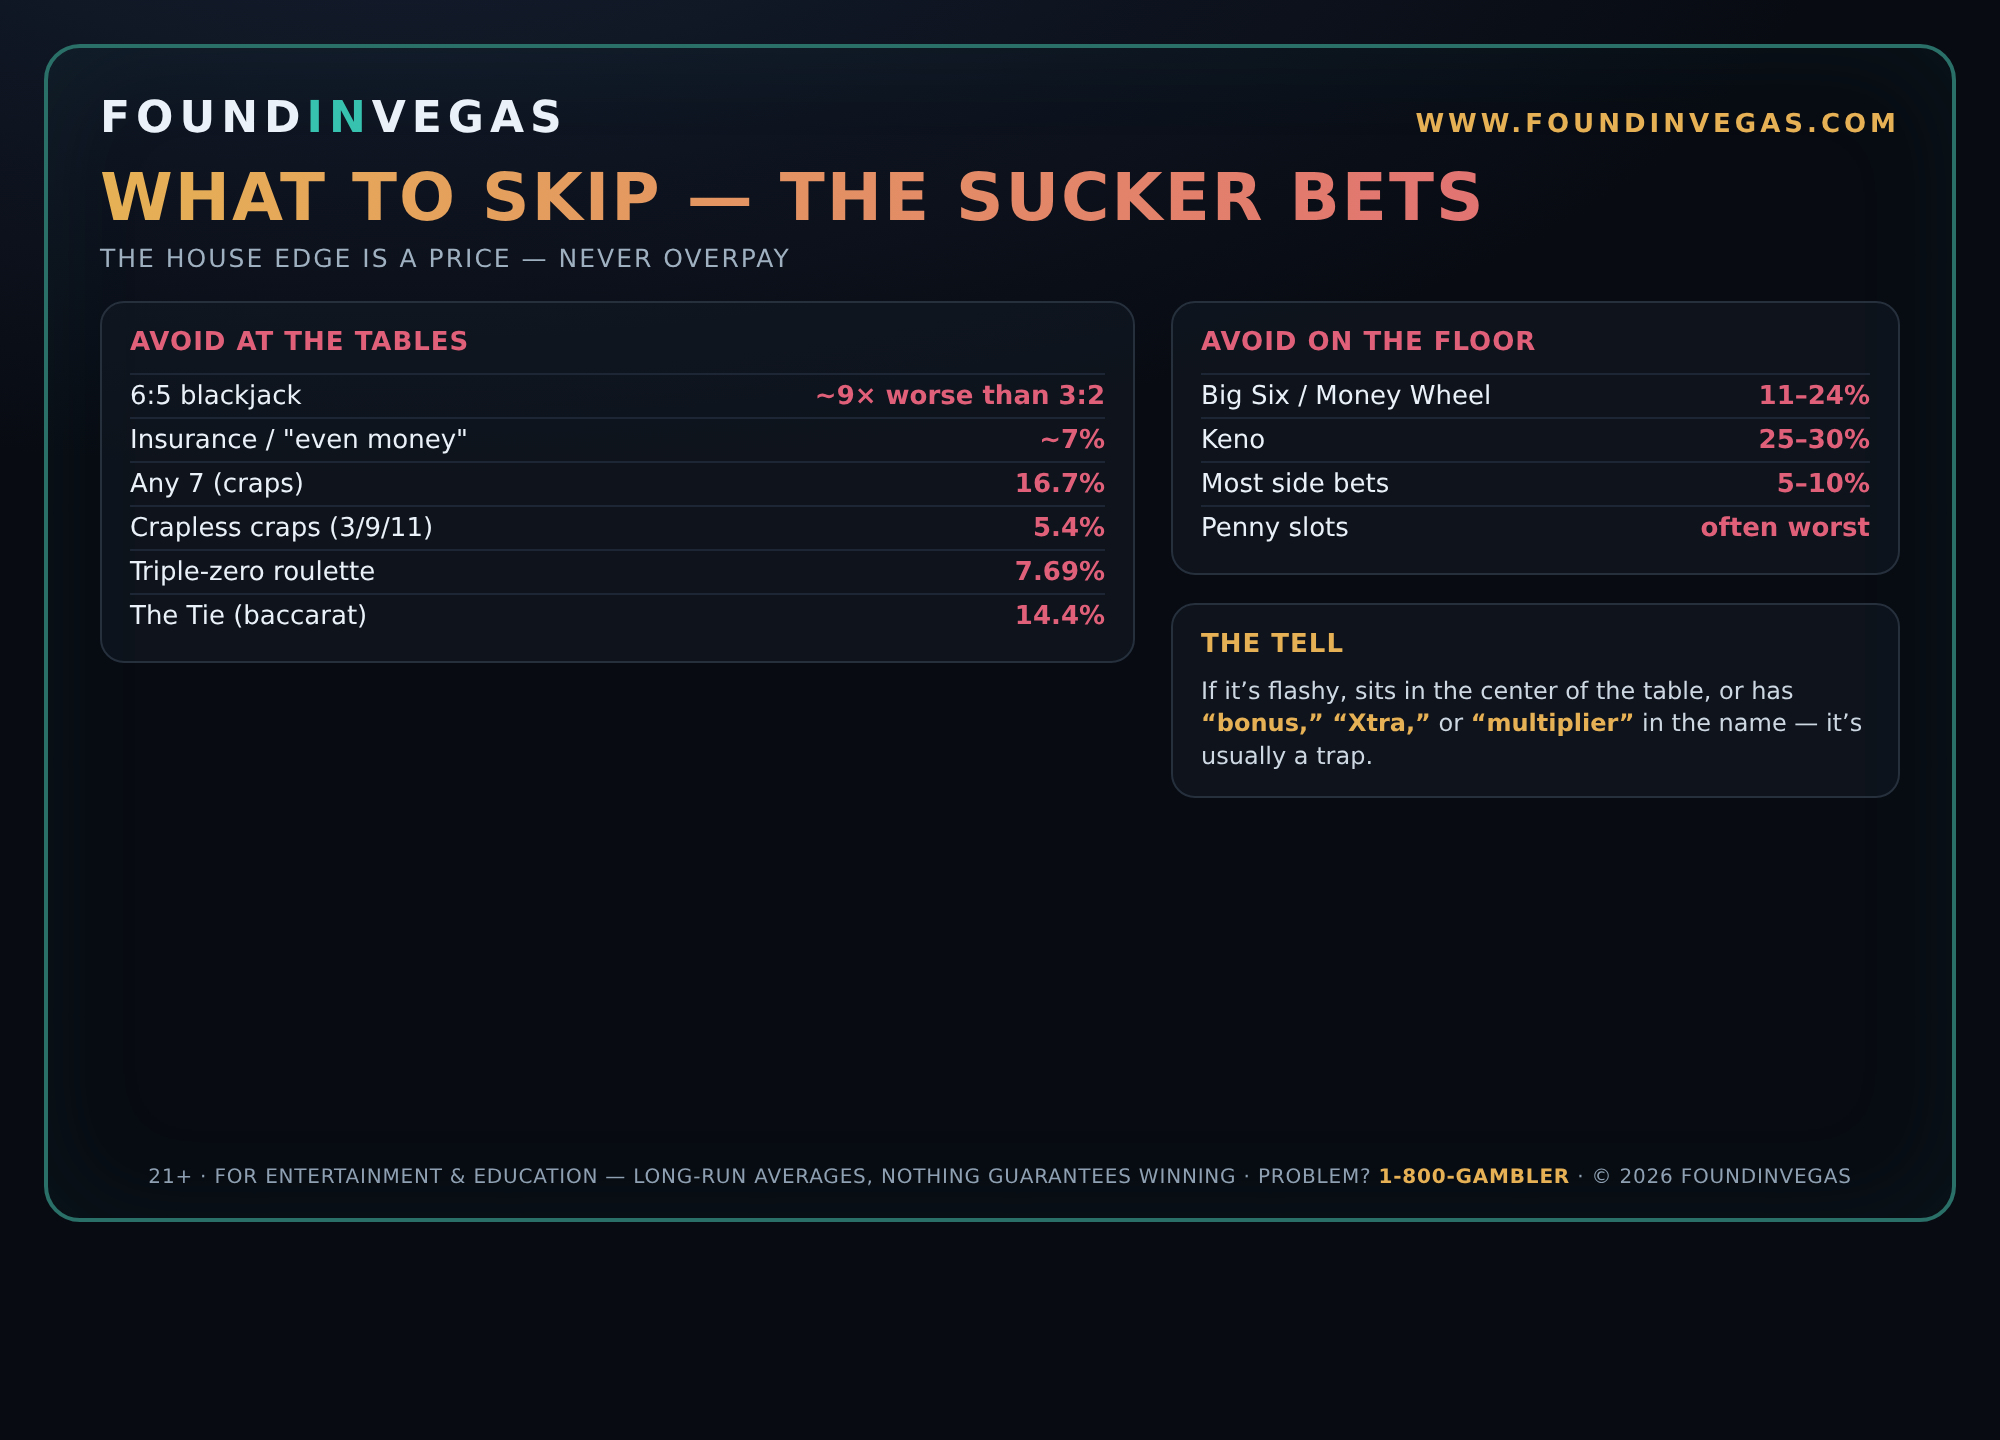Click the '5.4%' value

coord(1069,528)
